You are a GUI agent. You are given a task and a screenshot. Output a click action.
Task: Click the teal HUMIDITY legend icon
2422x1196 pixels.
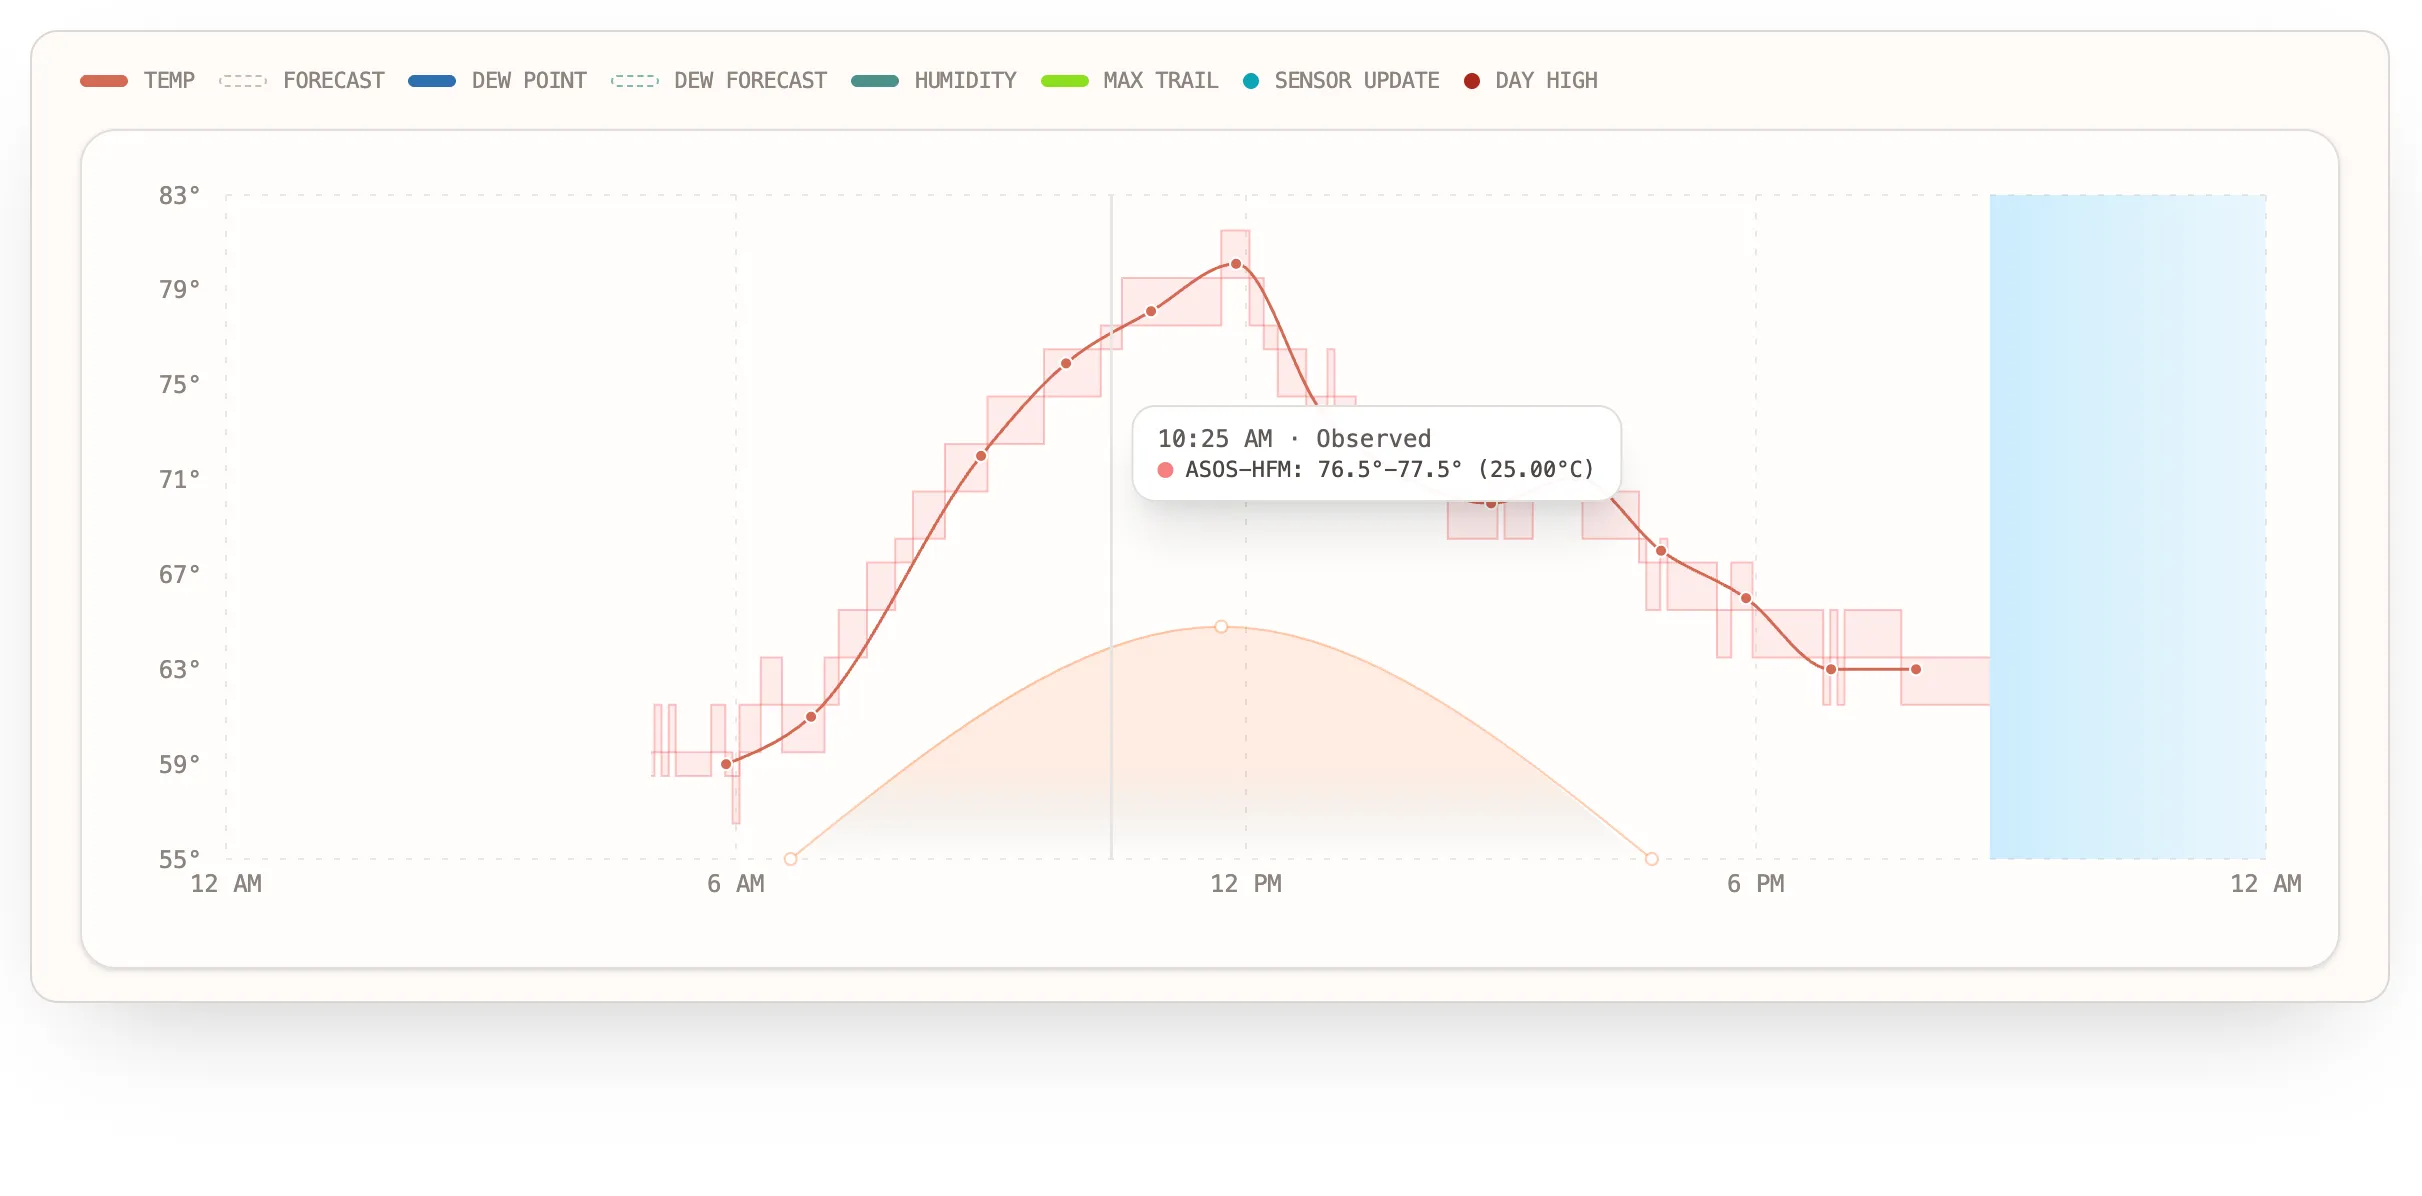click(875, 80)
